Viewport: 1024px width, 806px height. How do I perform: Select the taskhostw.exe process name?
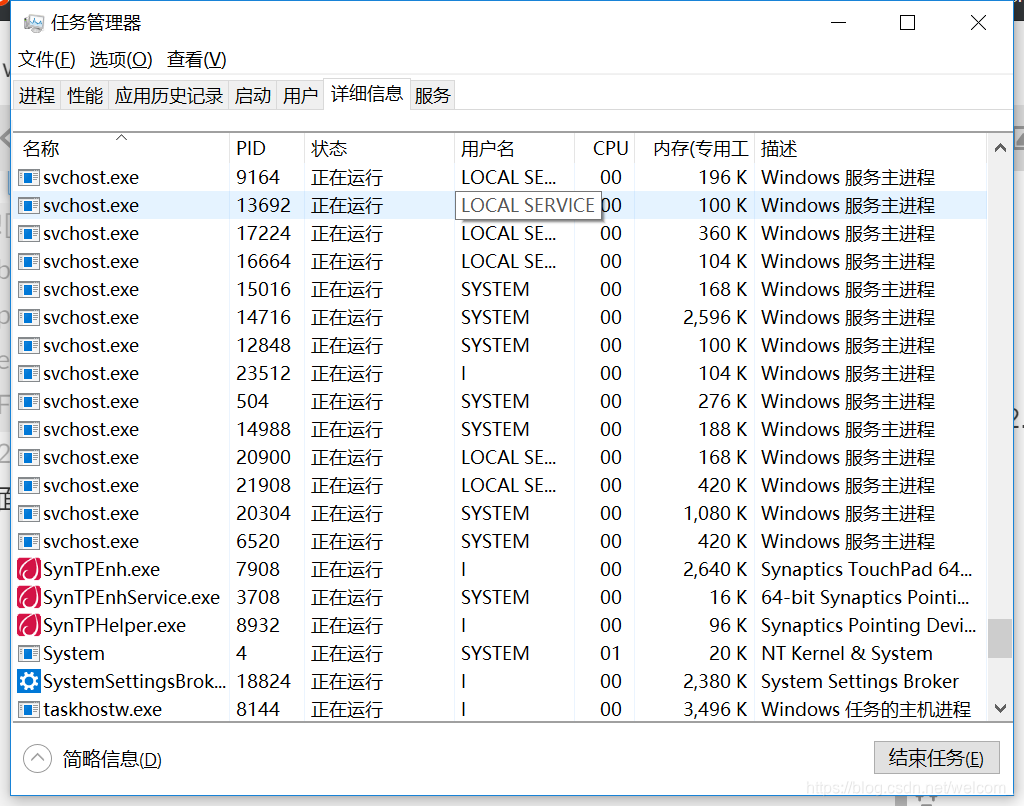pos(103,710)
